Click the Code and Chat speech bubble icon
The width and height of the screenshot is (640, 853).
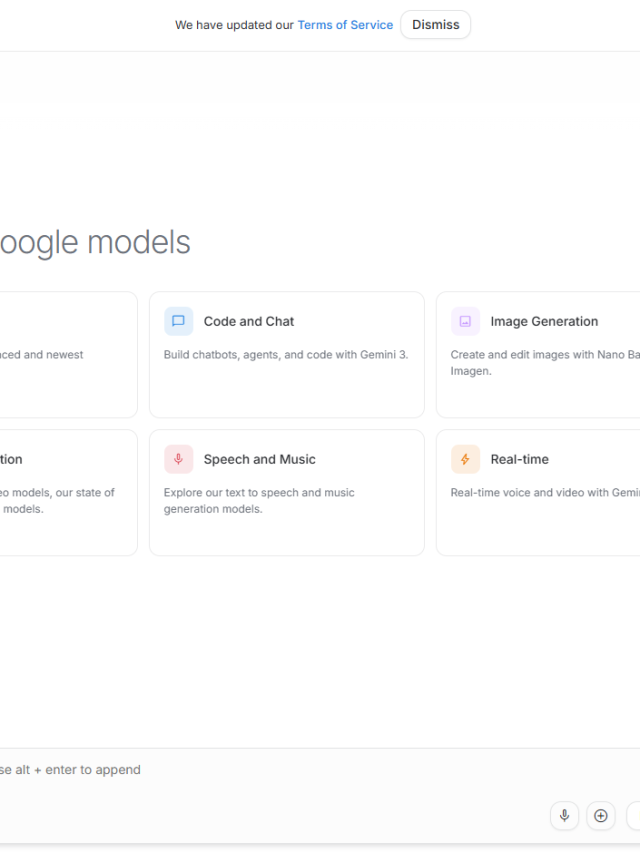click(179, 322)
